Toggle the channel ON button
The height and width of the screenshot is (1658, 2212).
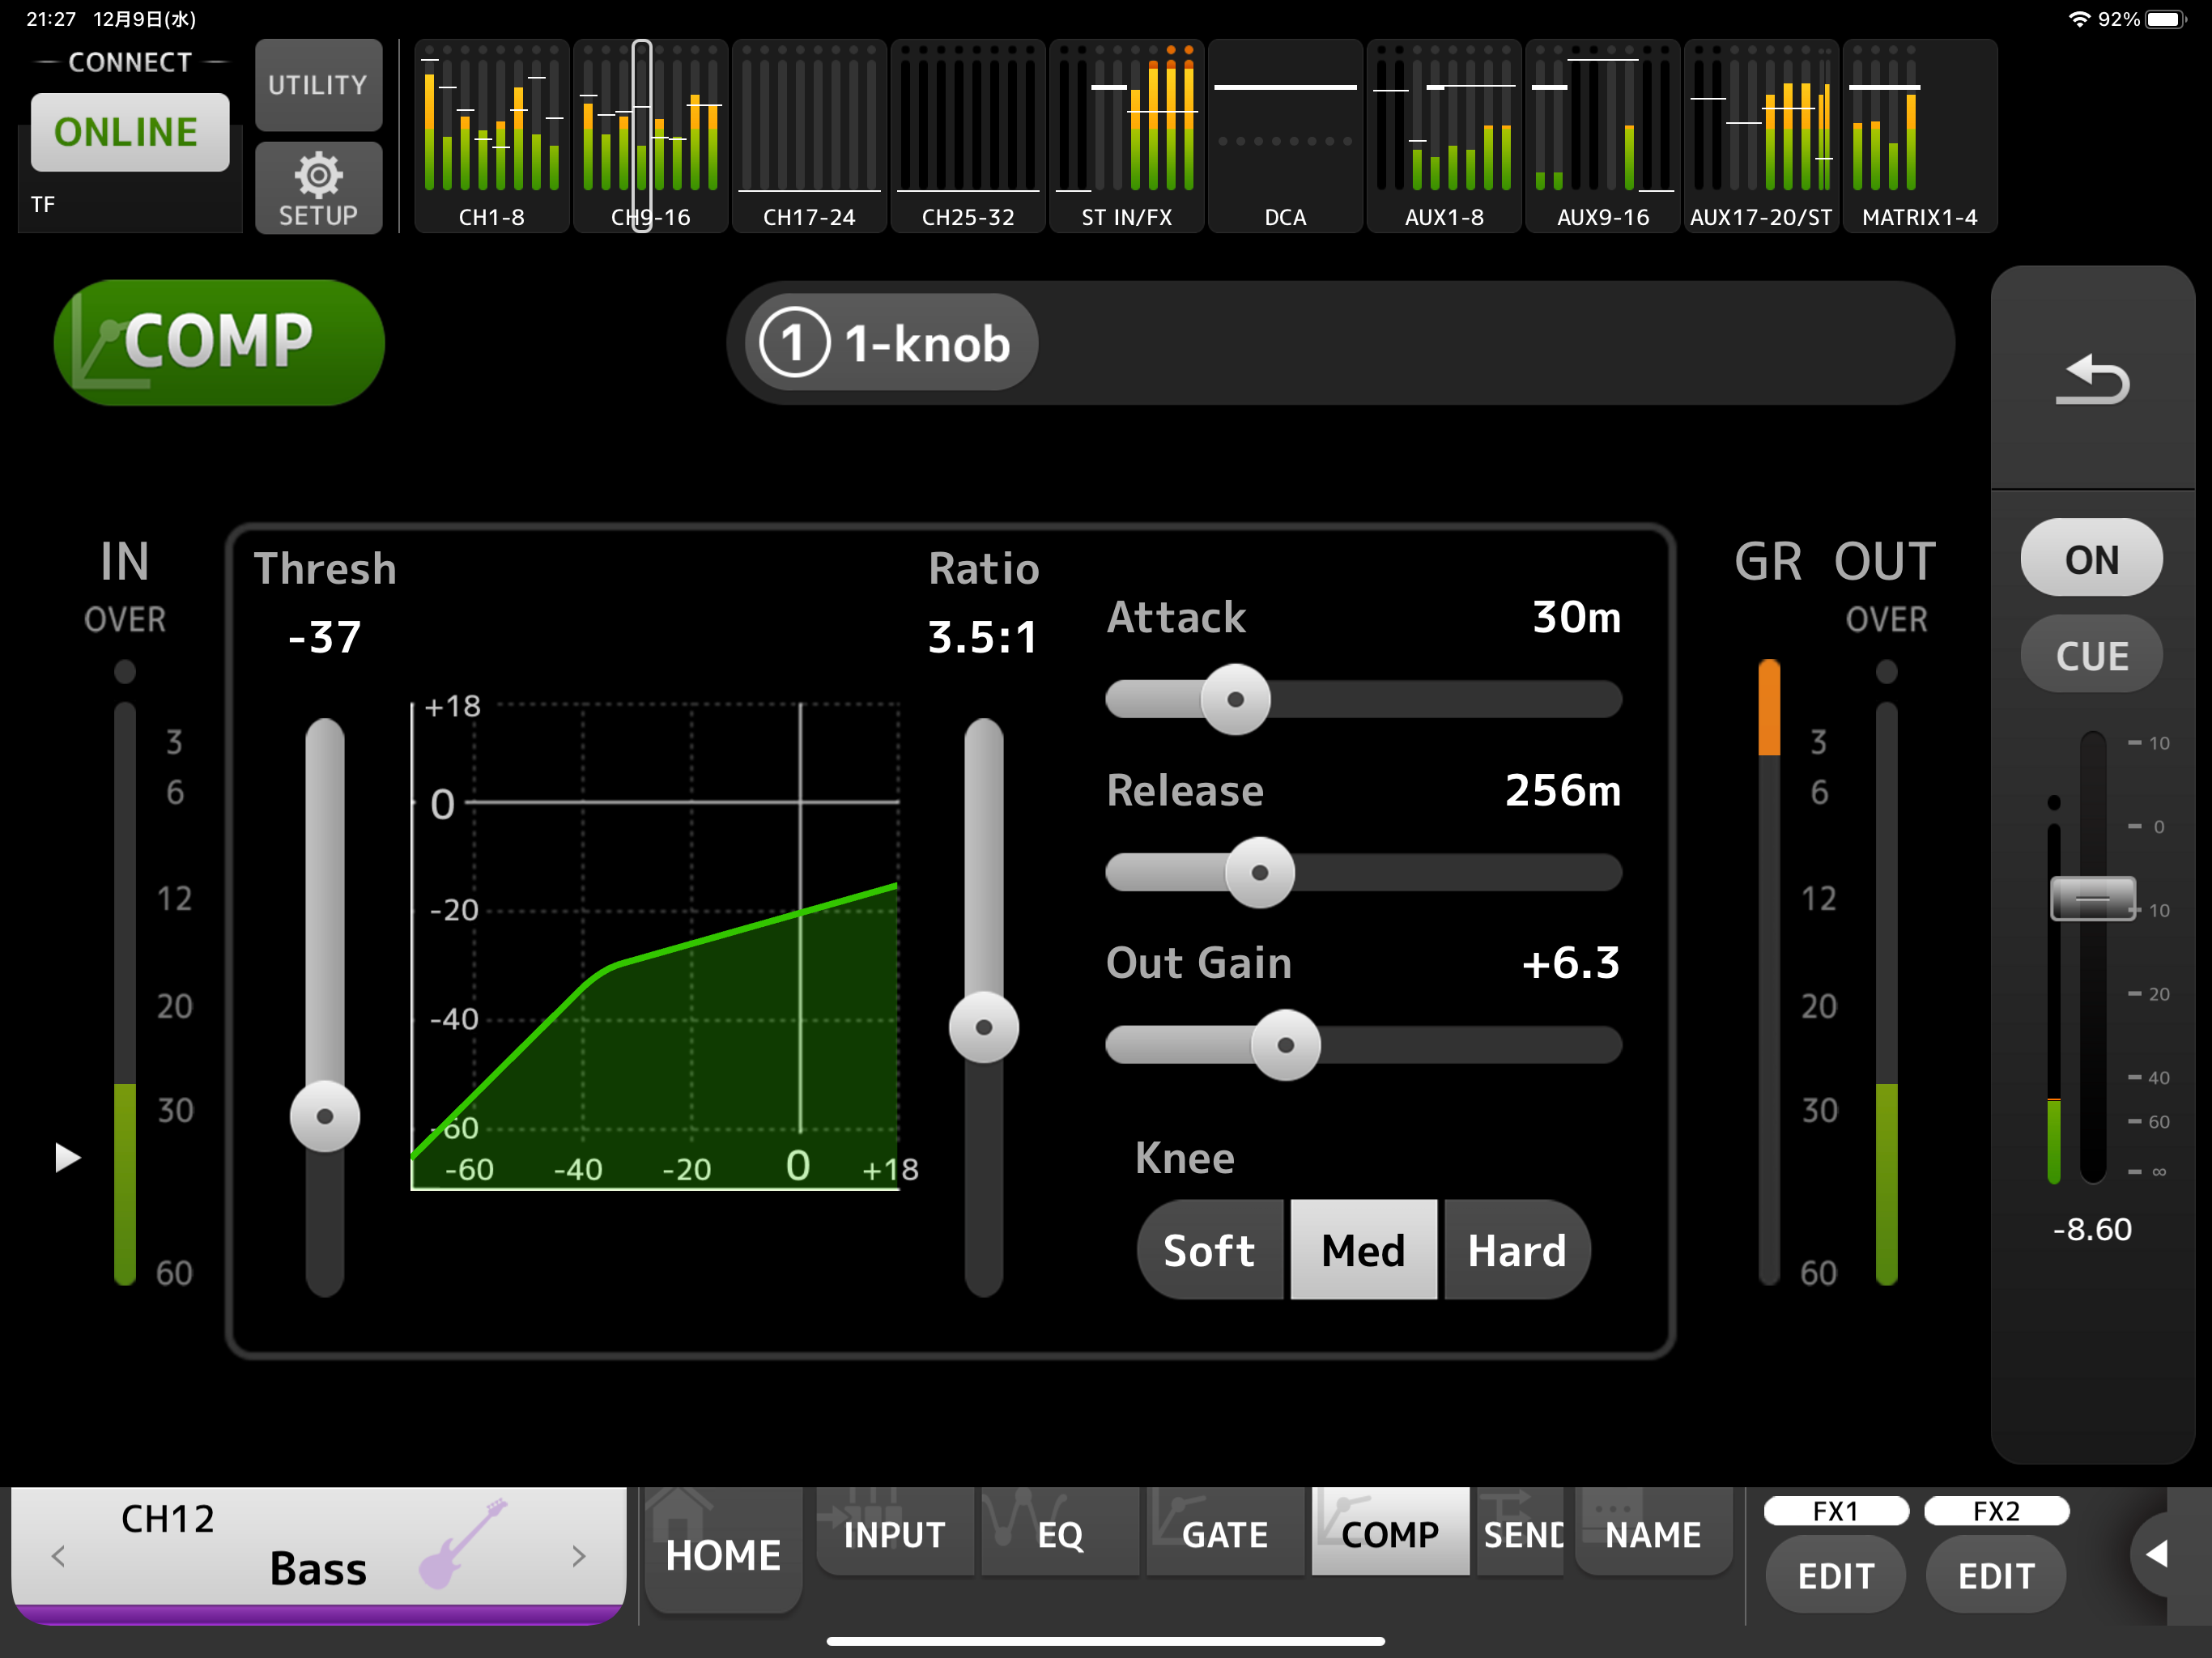click(x=2091, y=559)
